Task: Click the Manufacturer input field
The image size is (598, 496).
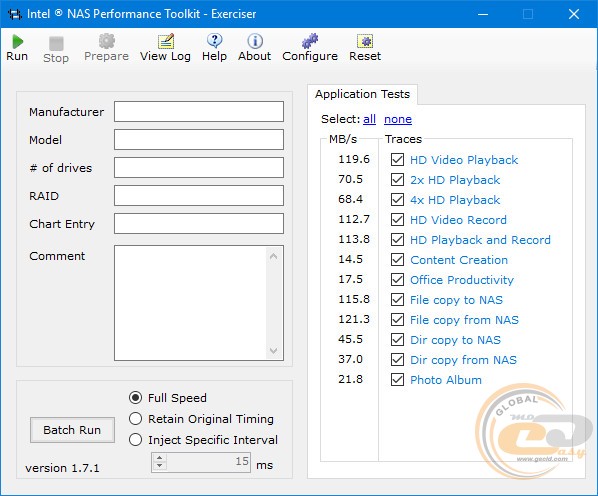Action: (x=199, y=112)
